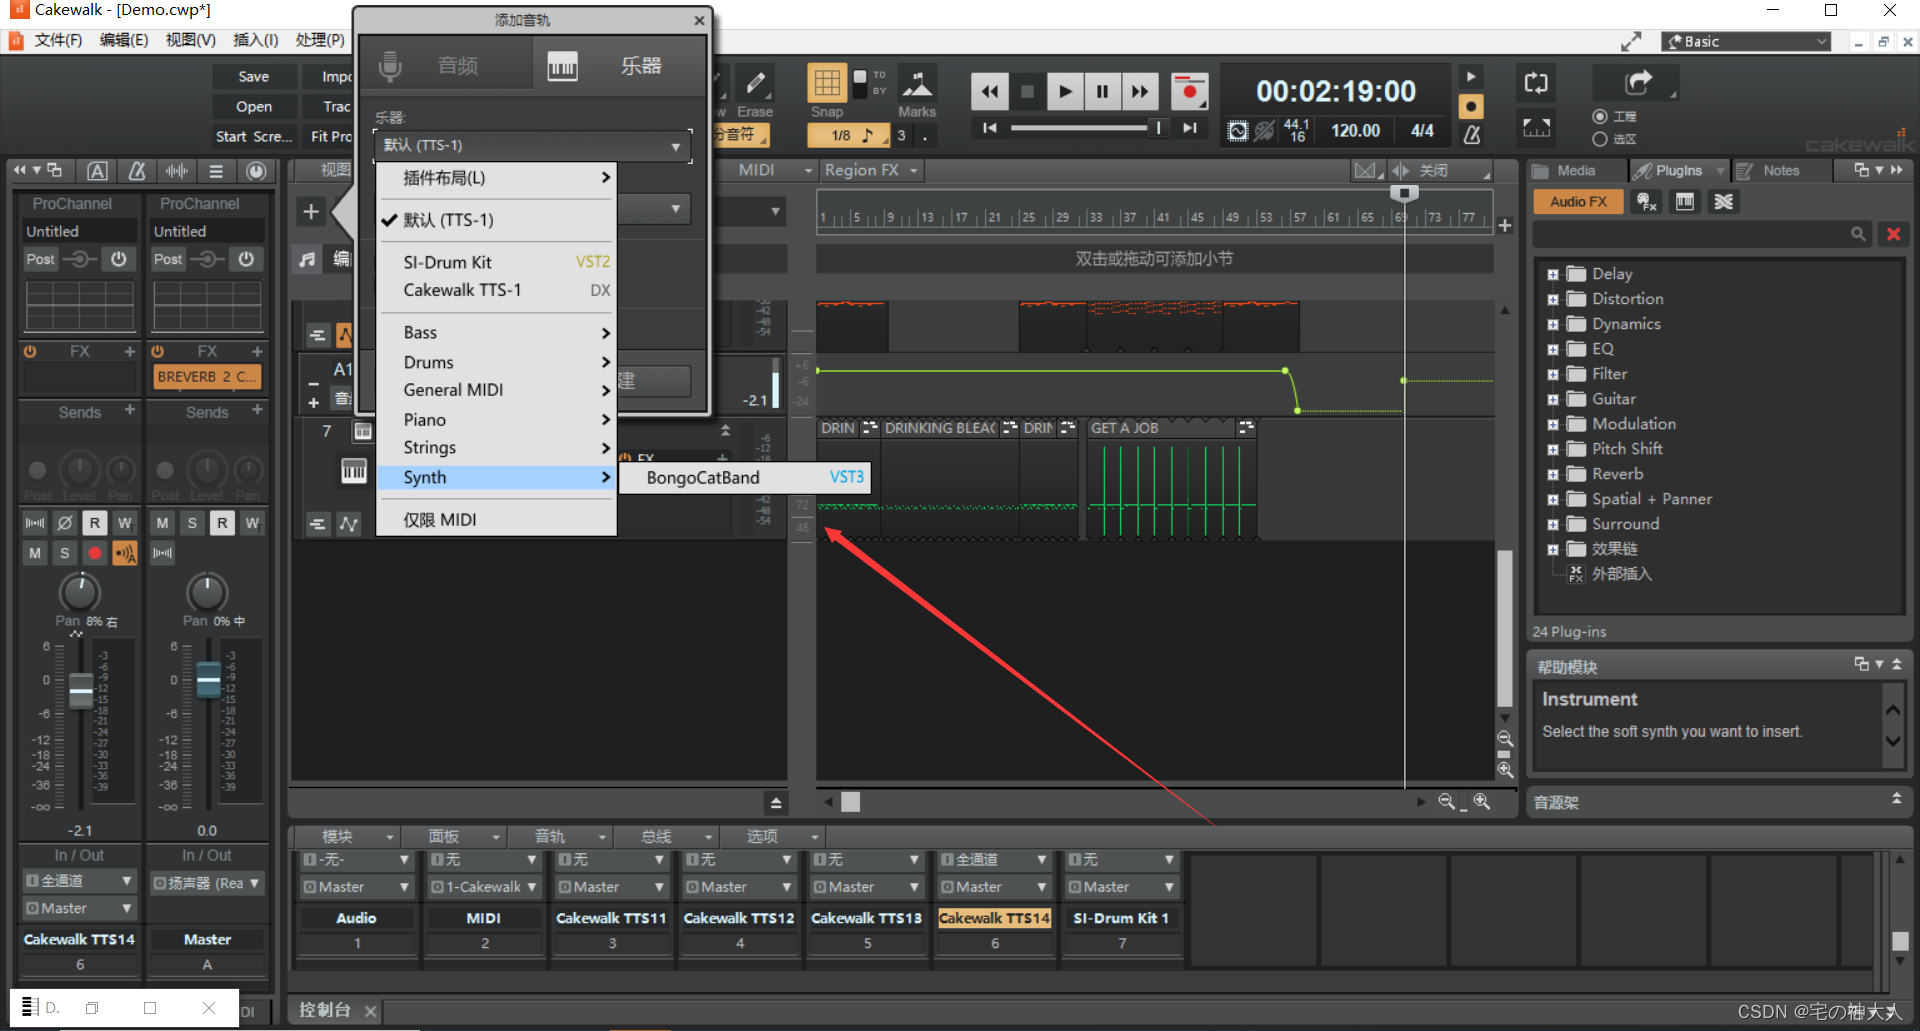
Task: Expand the General MIDI submenu
Action: point(496,390)
